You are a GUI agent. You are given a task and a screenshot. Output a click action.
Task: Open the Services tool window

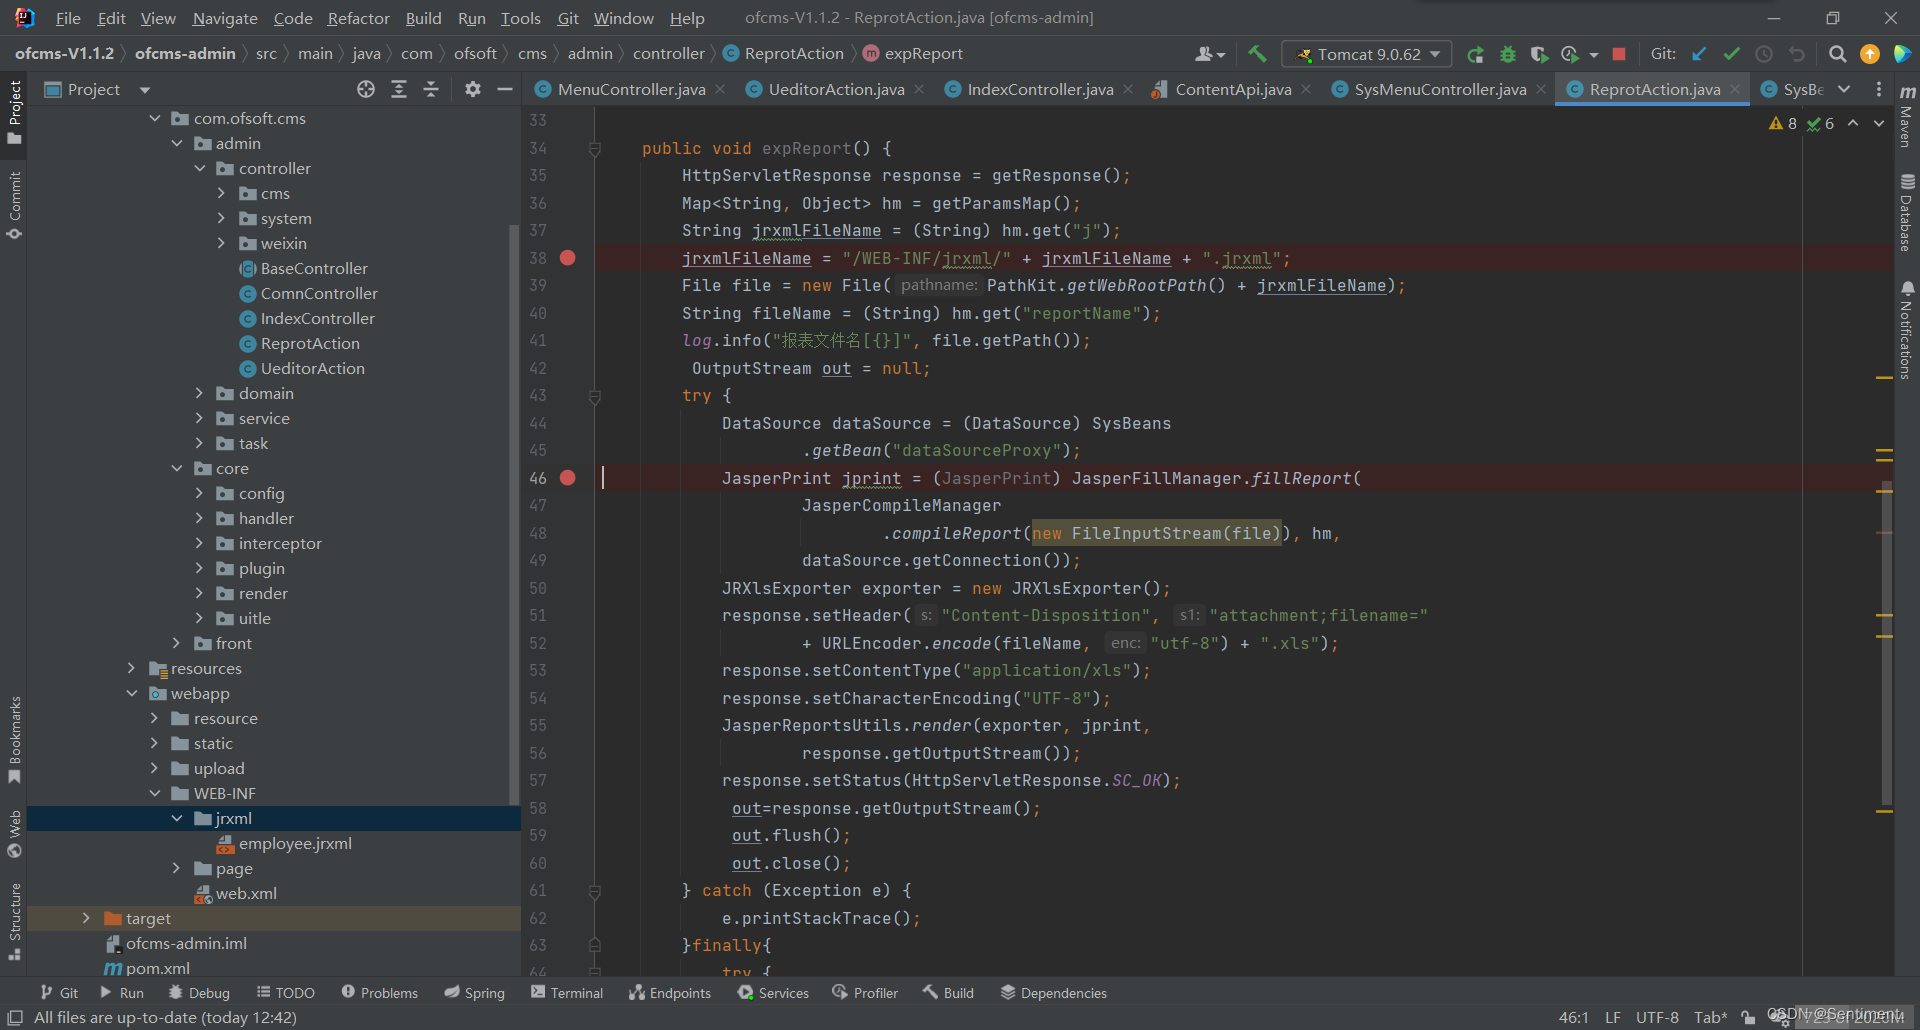pos(774,992)
